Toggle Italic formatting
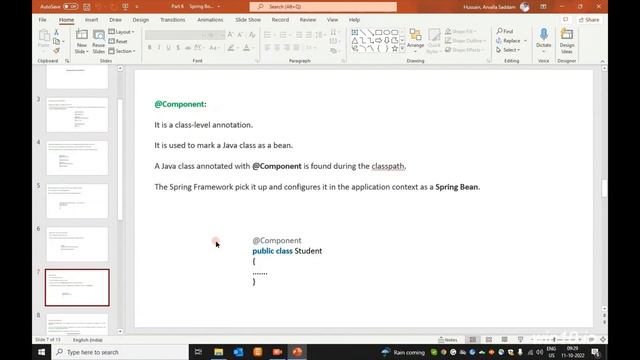 159,48
